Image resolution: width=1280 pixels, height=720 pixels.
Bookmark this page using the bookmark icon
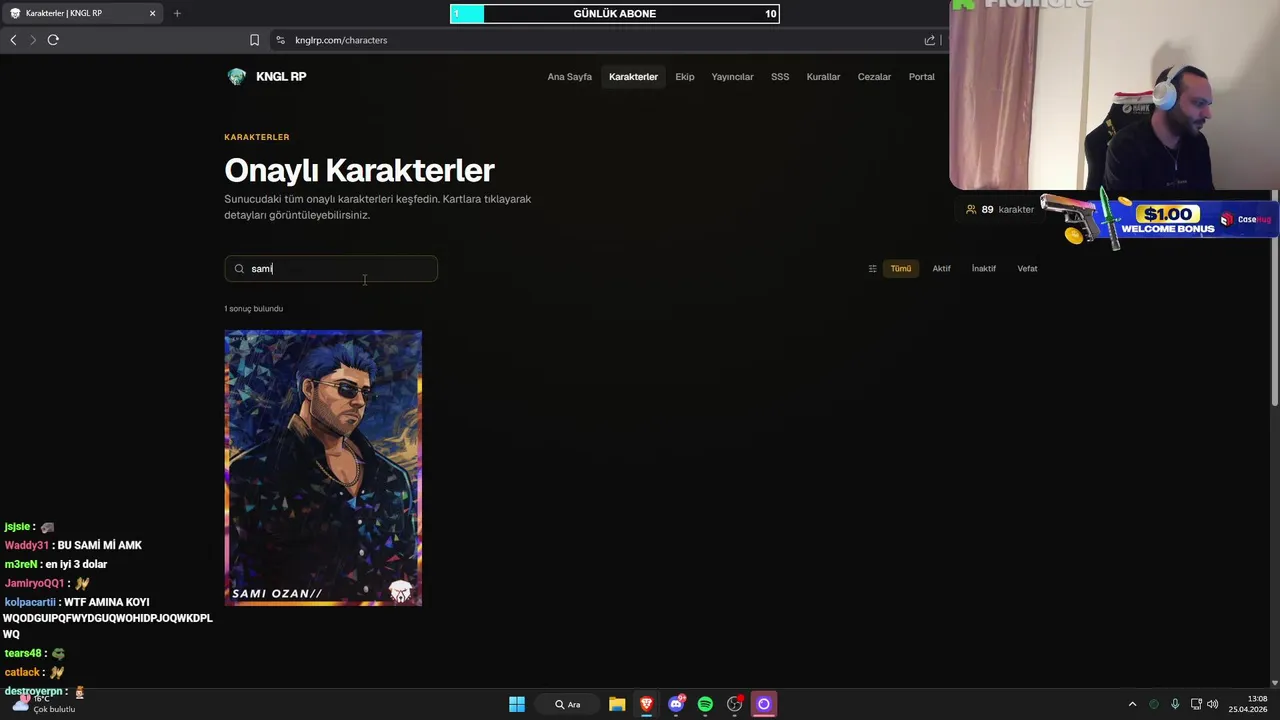(254, 40)
